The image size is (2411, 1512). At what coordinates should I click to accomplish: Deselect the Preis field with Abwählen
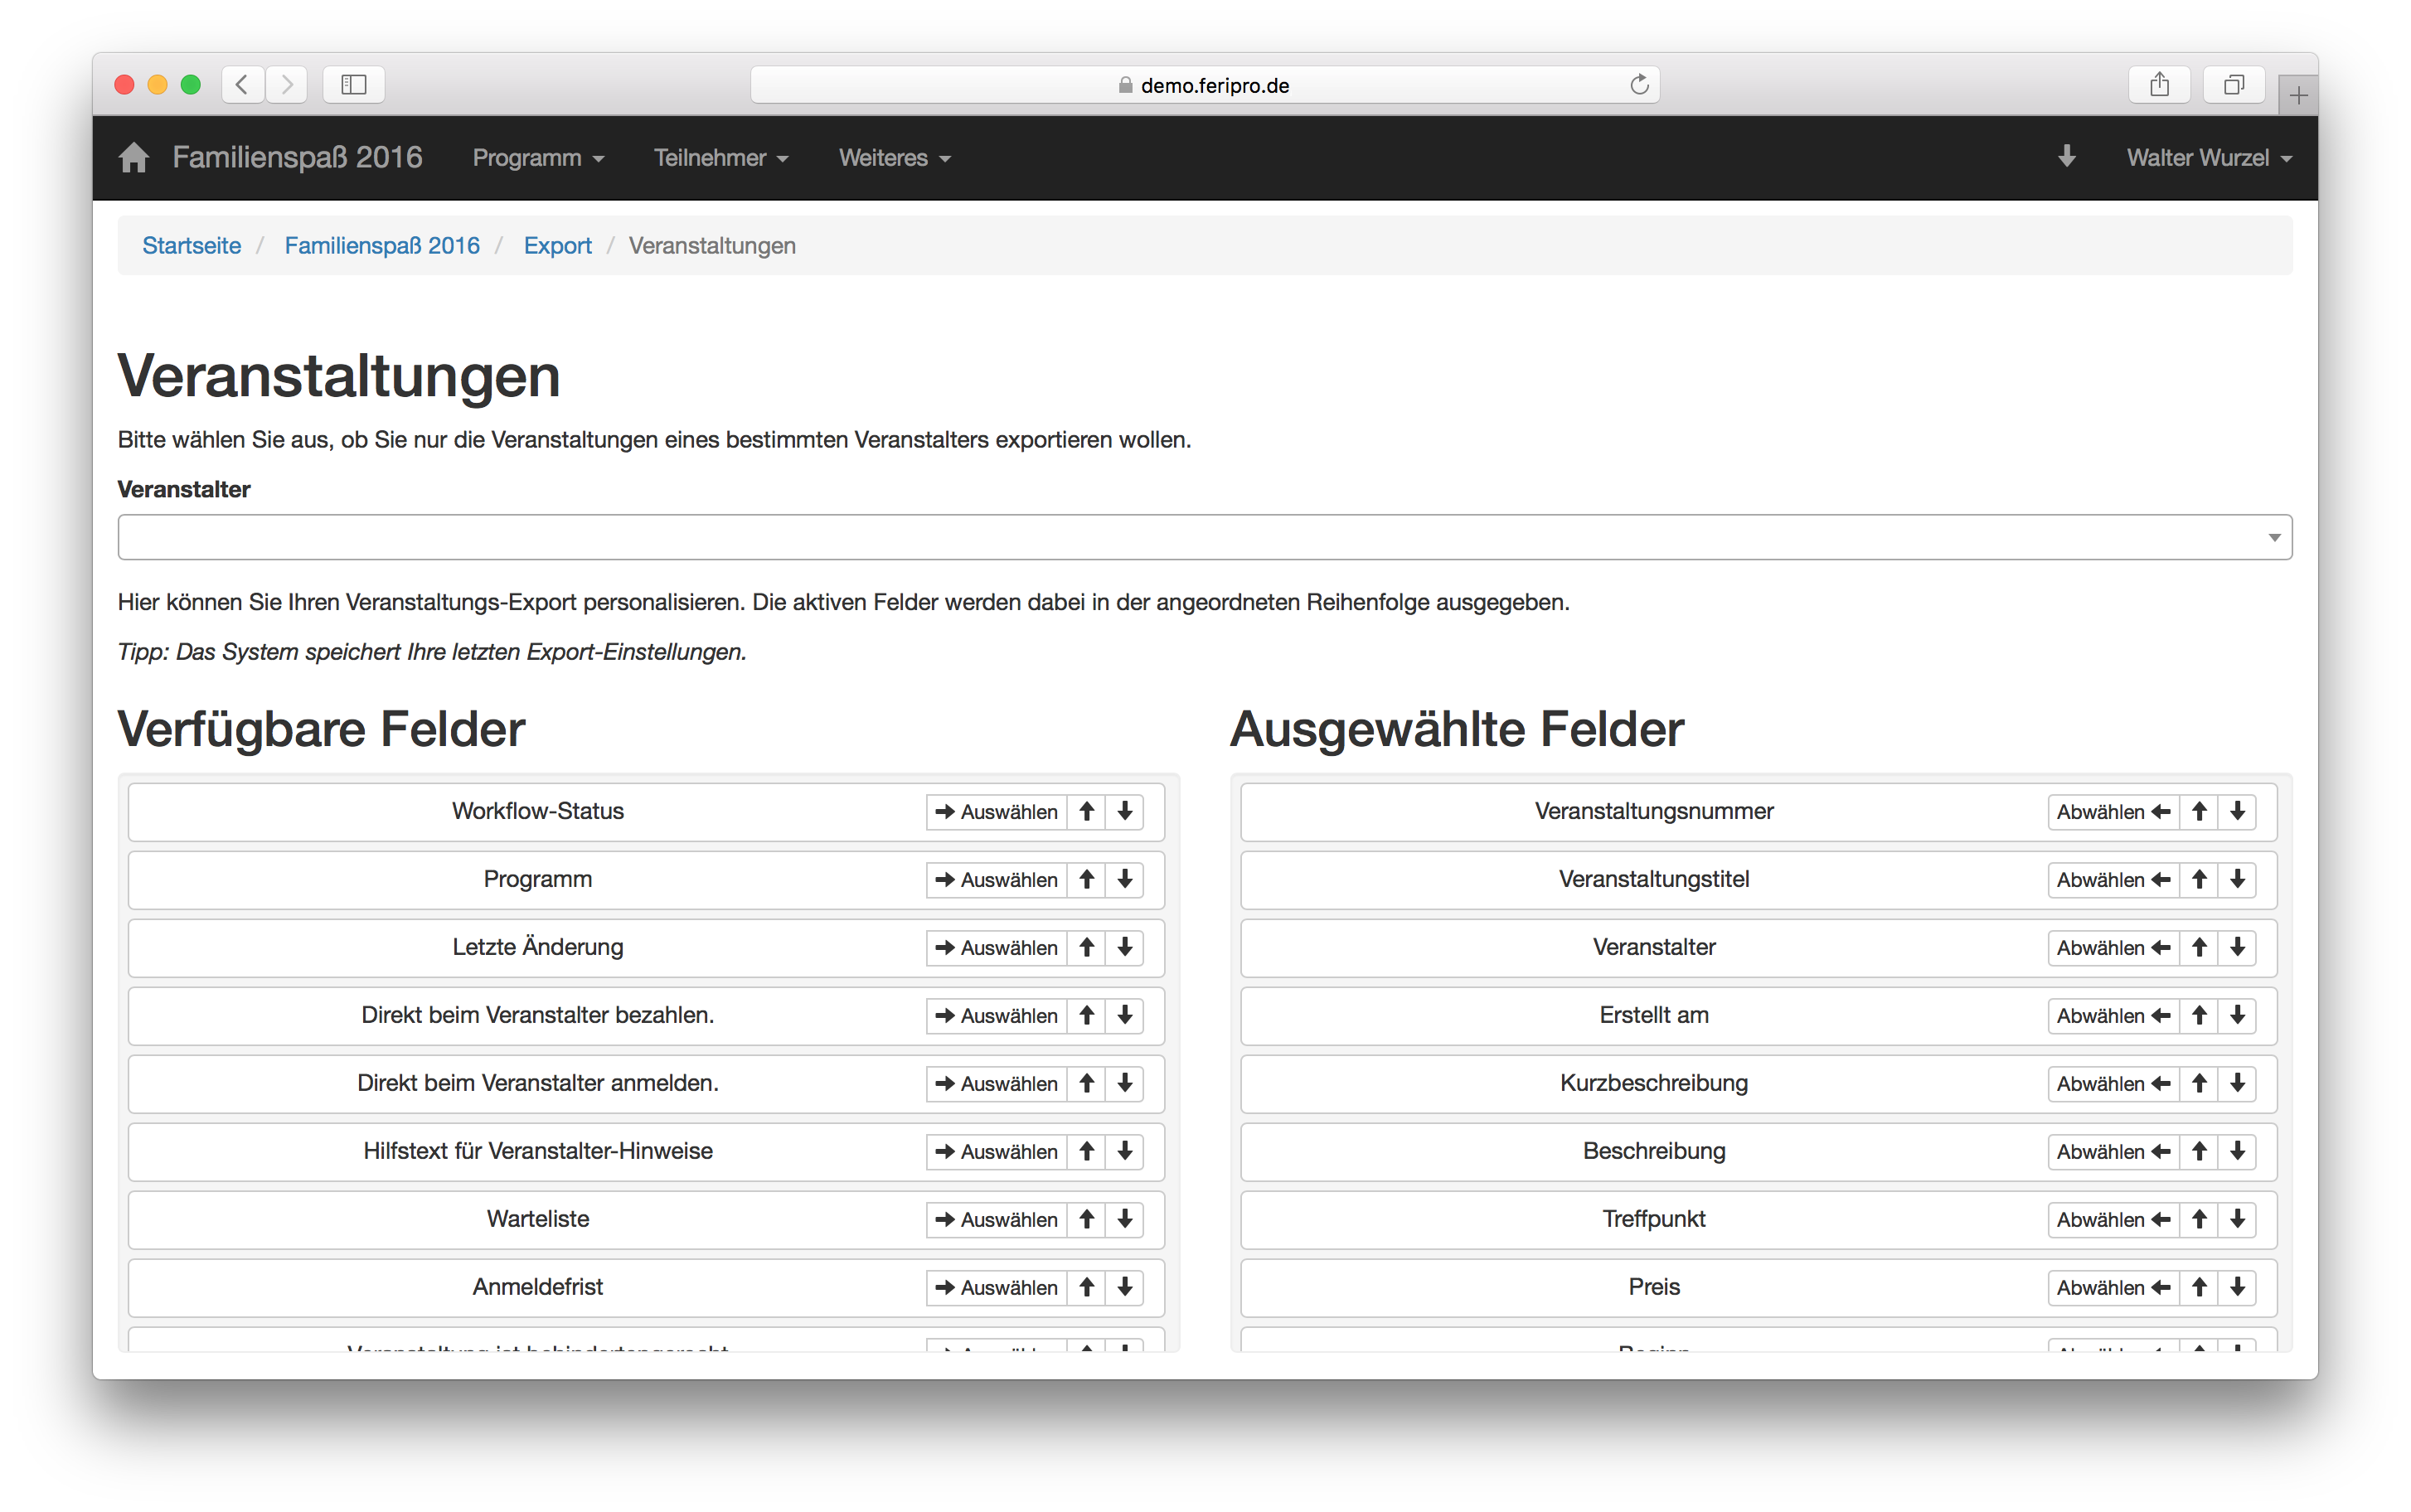[2112, 1288]
